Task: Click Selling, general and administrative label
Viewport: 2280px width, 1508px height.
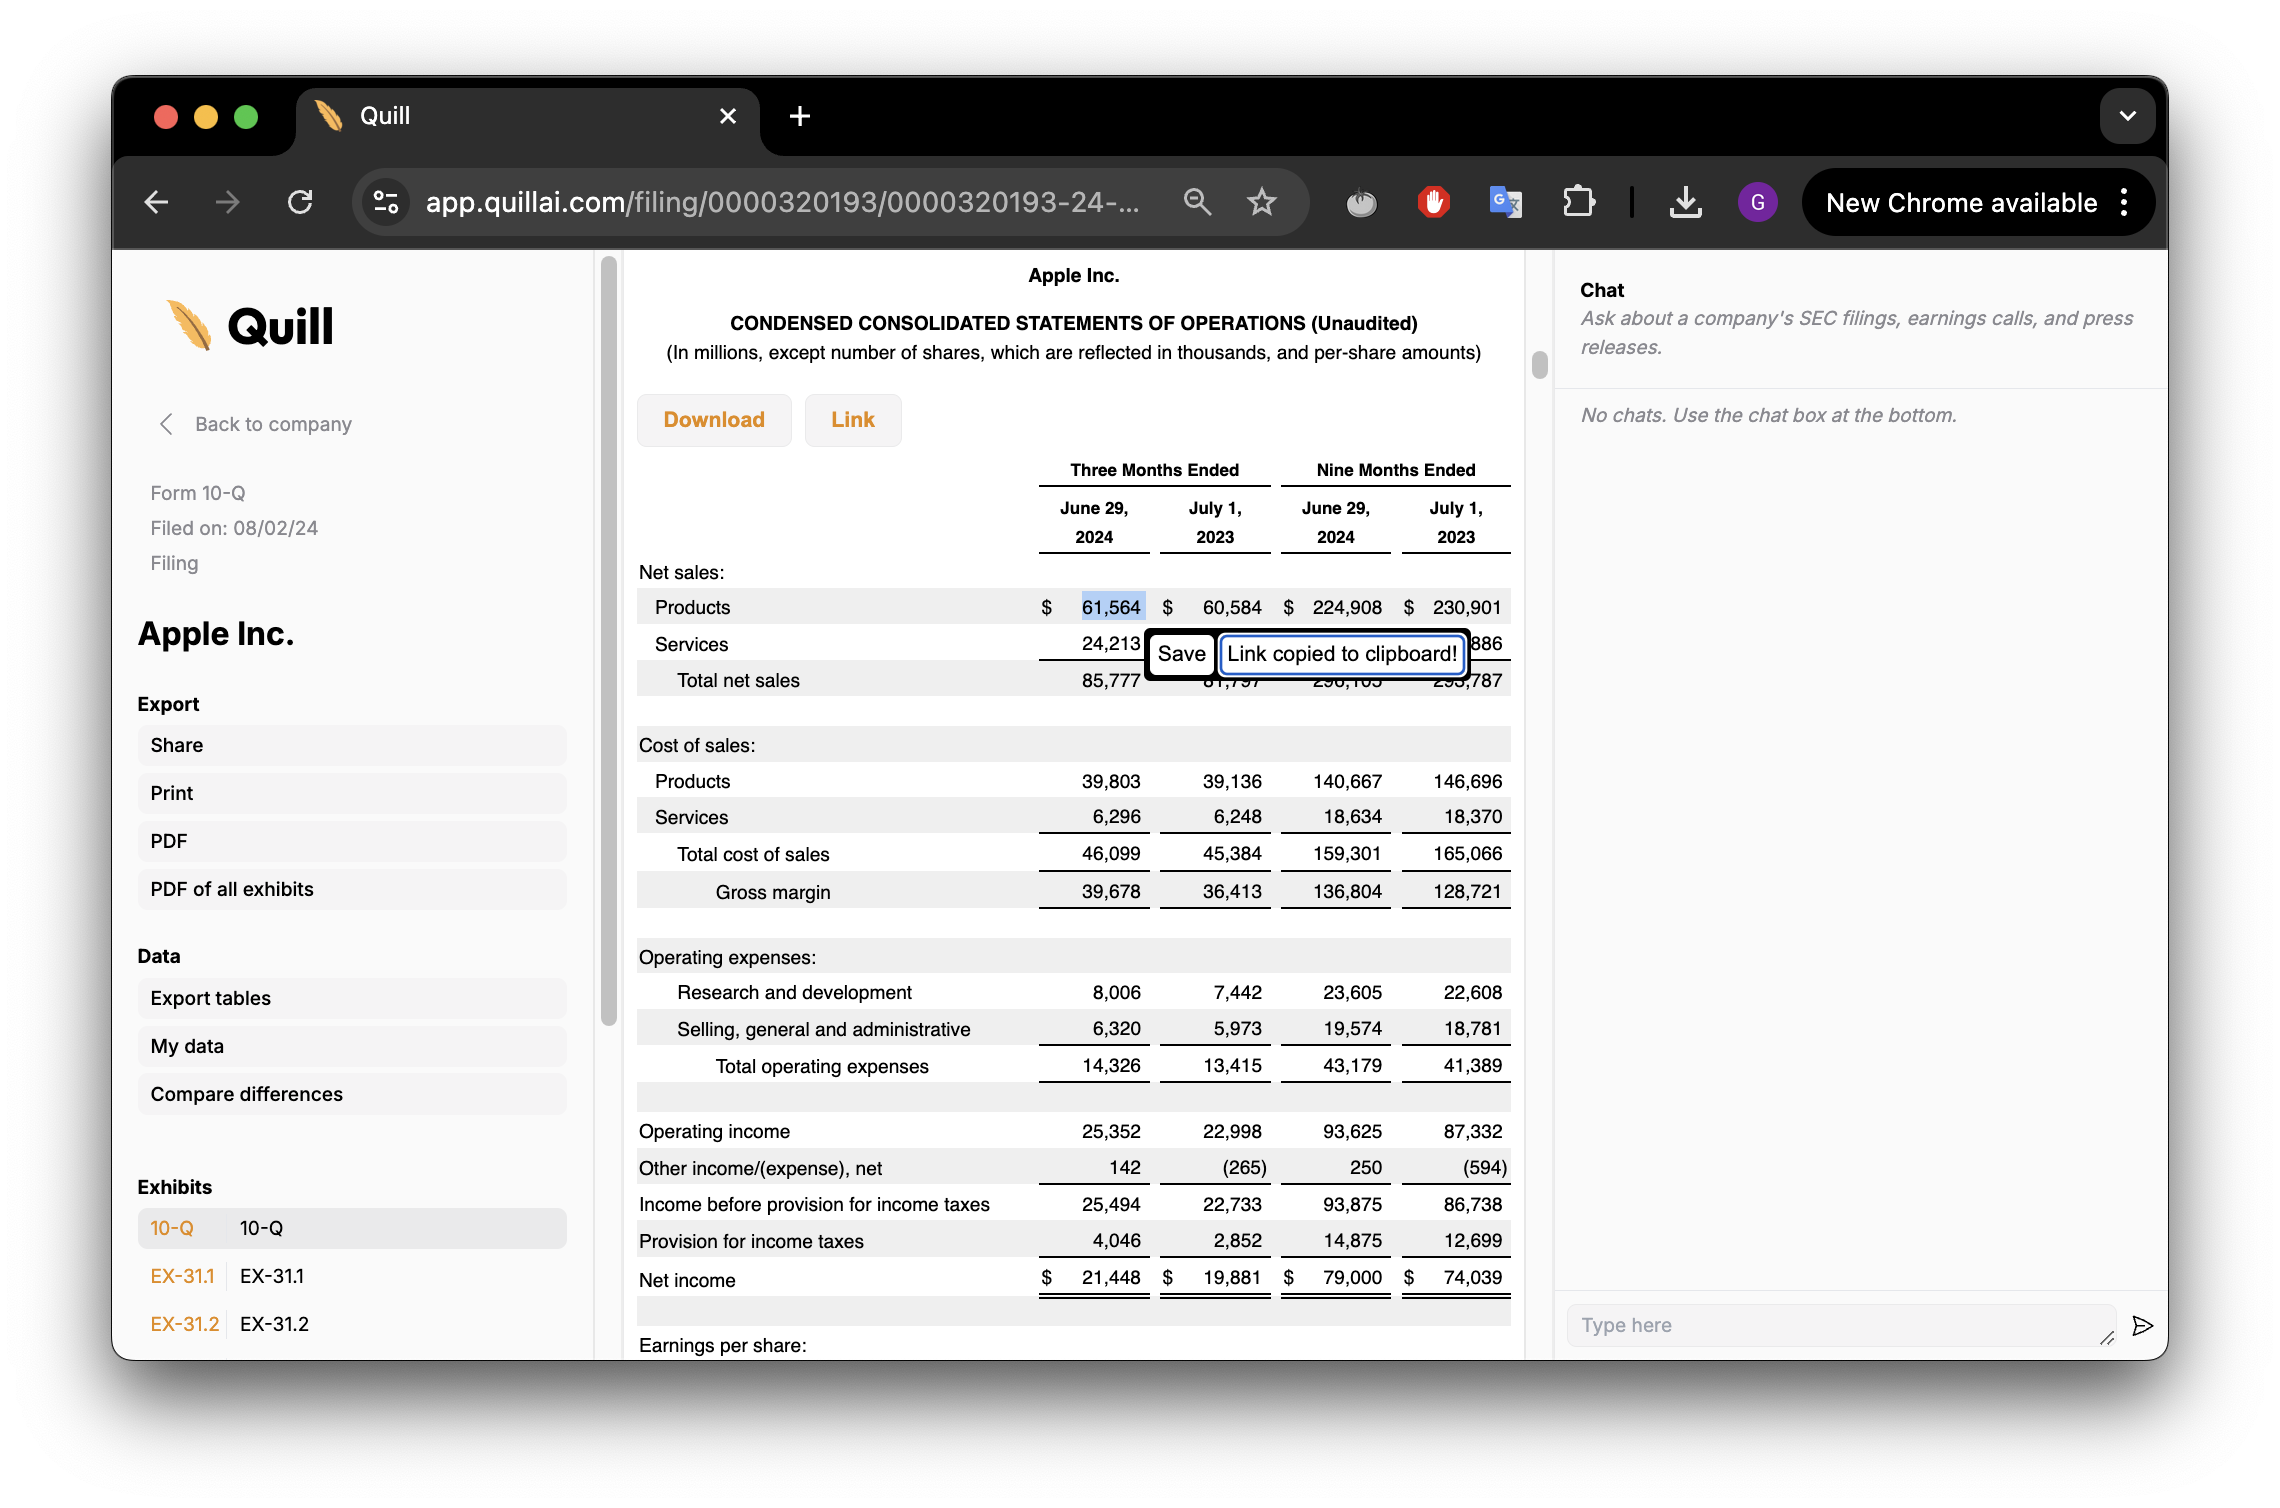Action: (x=823, y=1030)
